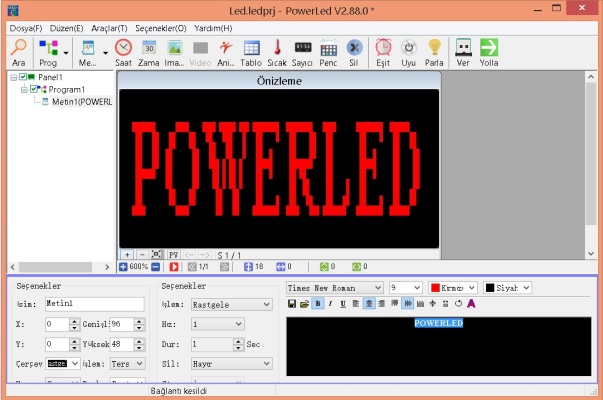Export to USB with Ver icon

[x=463, y=53]
